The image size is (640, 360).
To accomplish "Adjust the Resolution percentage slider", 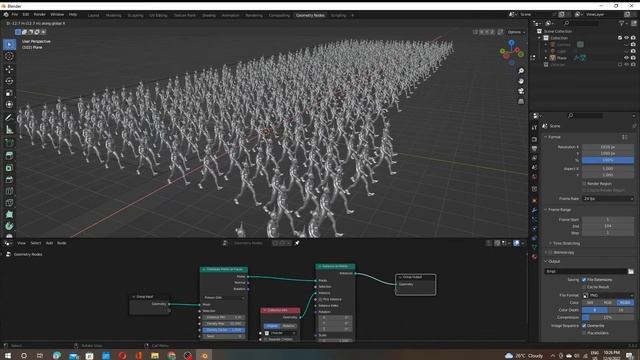I will click(x=608, y=160).
